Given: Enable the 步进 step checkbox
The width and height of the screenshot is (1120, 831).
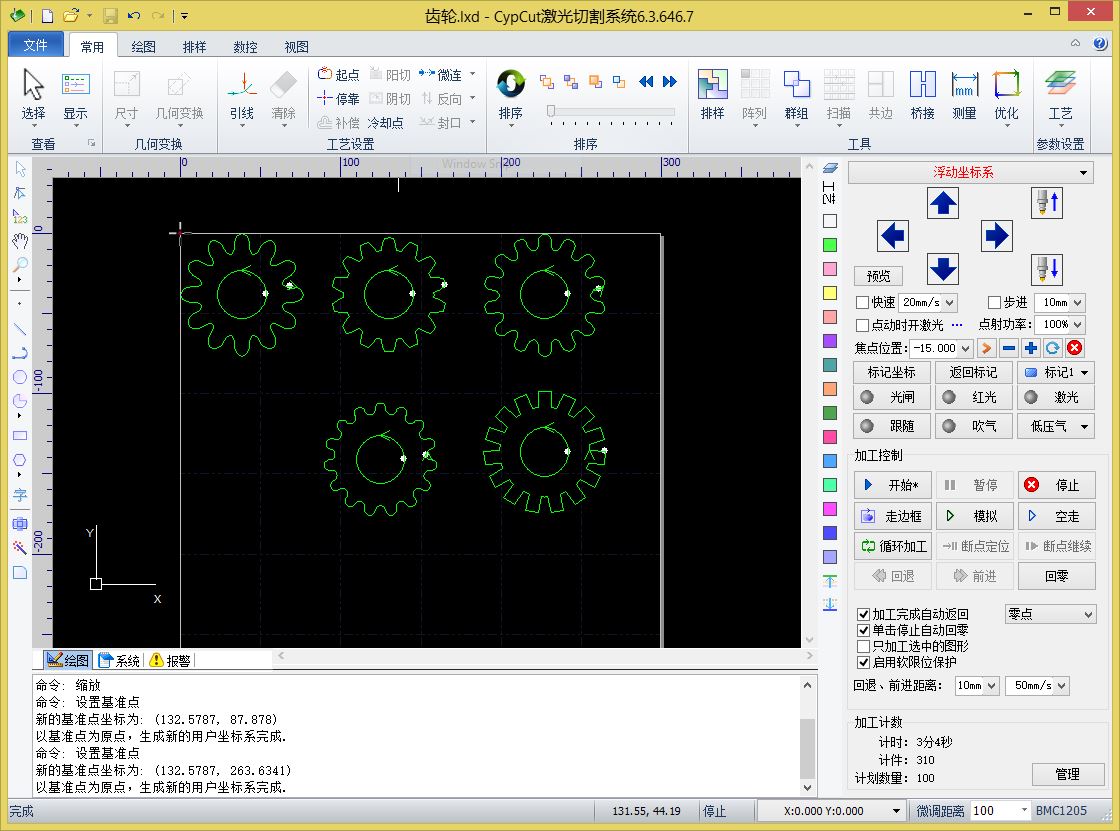Looking at the screenshot, I should click(x=994, y=302).
